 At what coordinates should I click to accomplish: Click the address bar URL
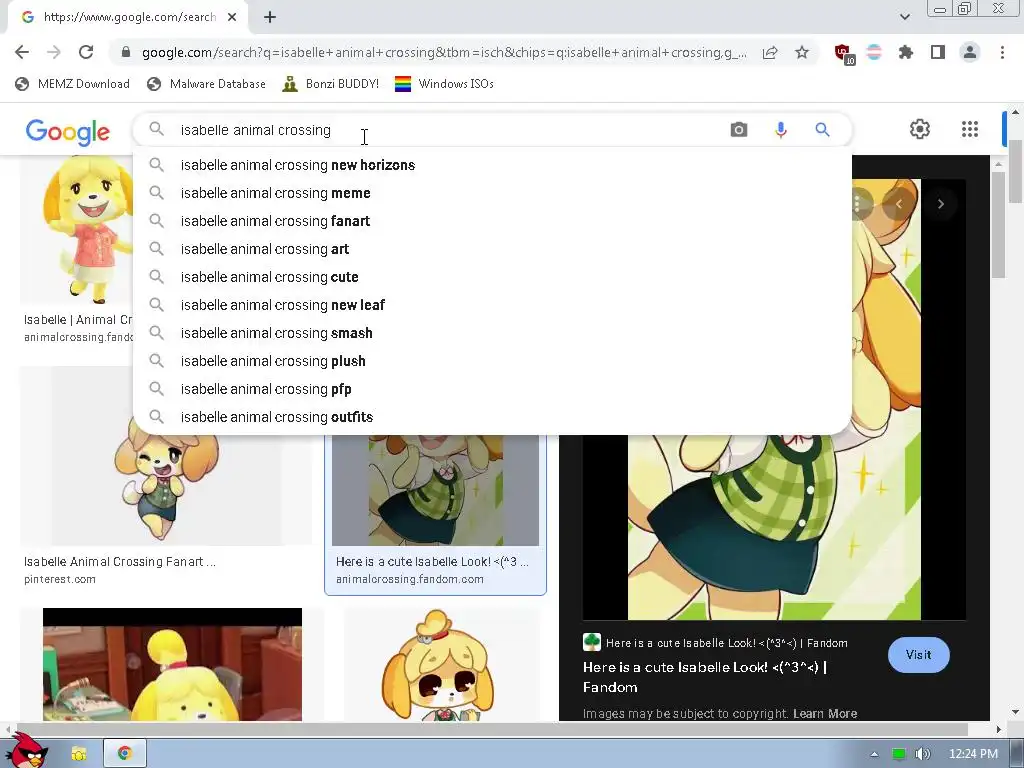pos(444,52)
